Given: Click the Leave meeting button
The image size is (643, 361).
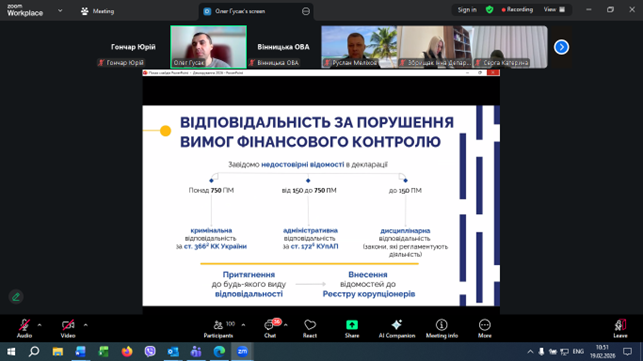Looking at the screenshot, I should click(x=620, y=328).
